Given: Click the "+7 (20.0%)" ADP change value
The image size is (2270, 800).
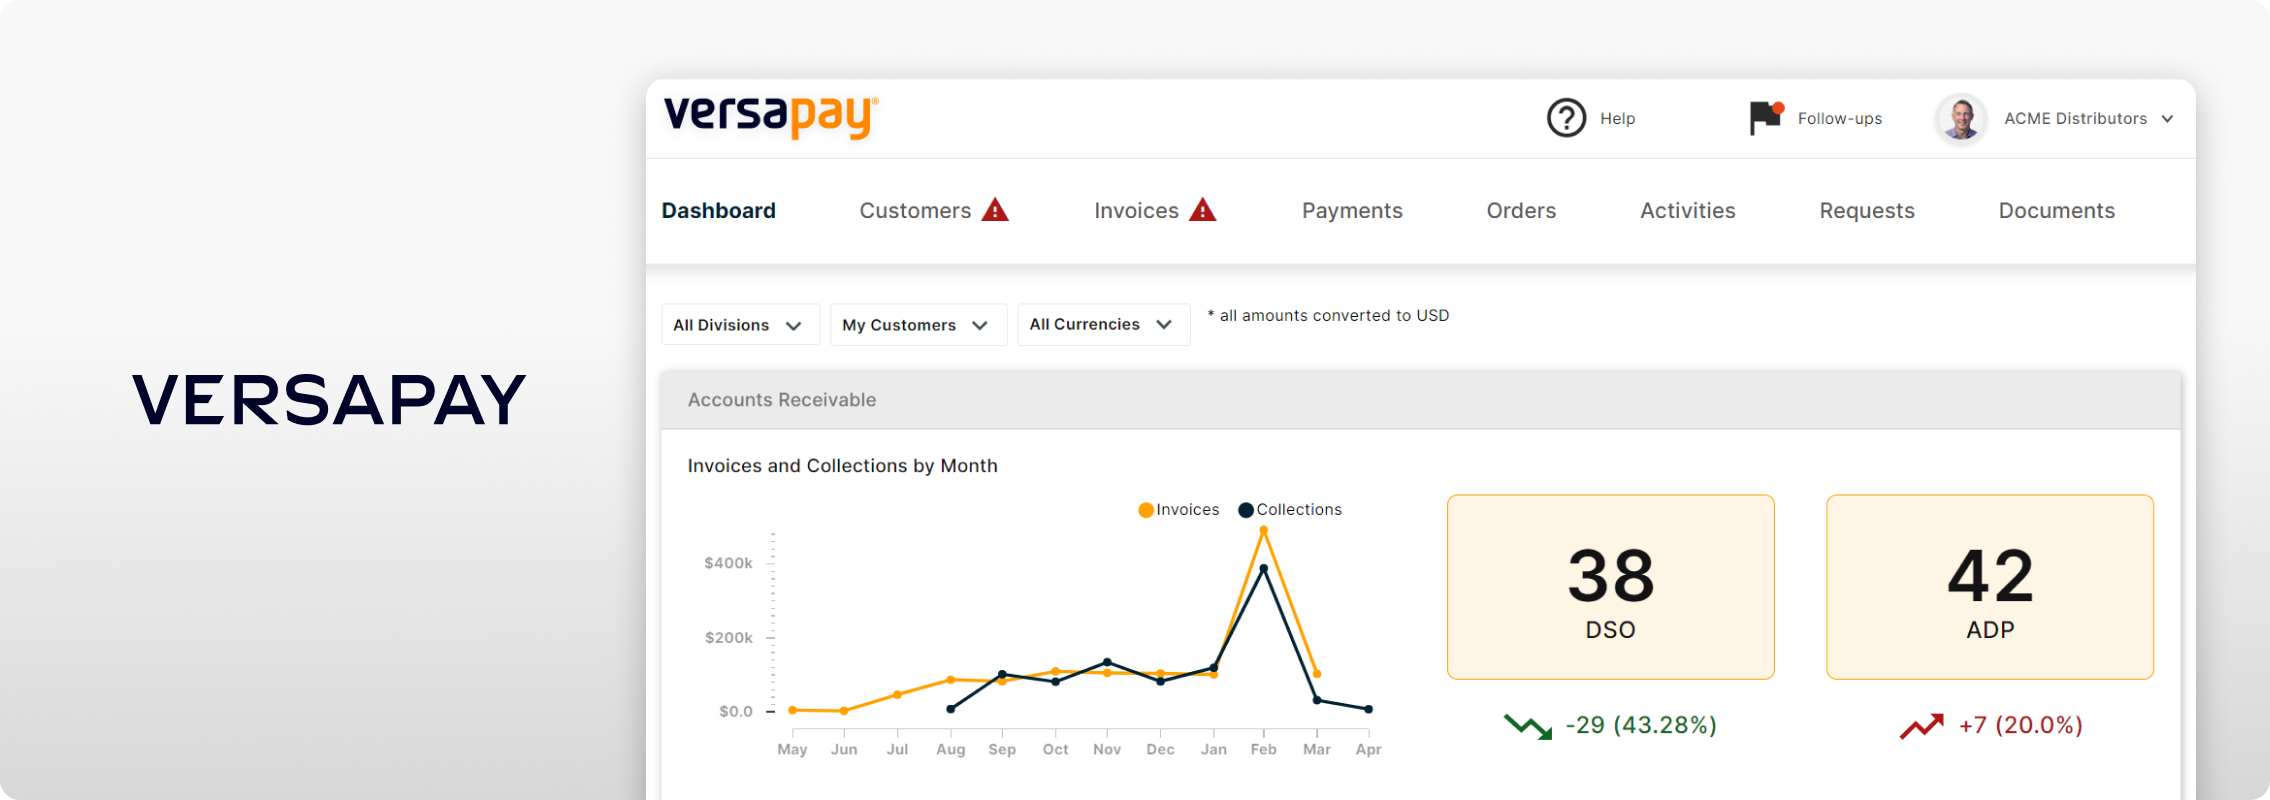Looking at the screenshot, I should click(x=2021, y=725).
